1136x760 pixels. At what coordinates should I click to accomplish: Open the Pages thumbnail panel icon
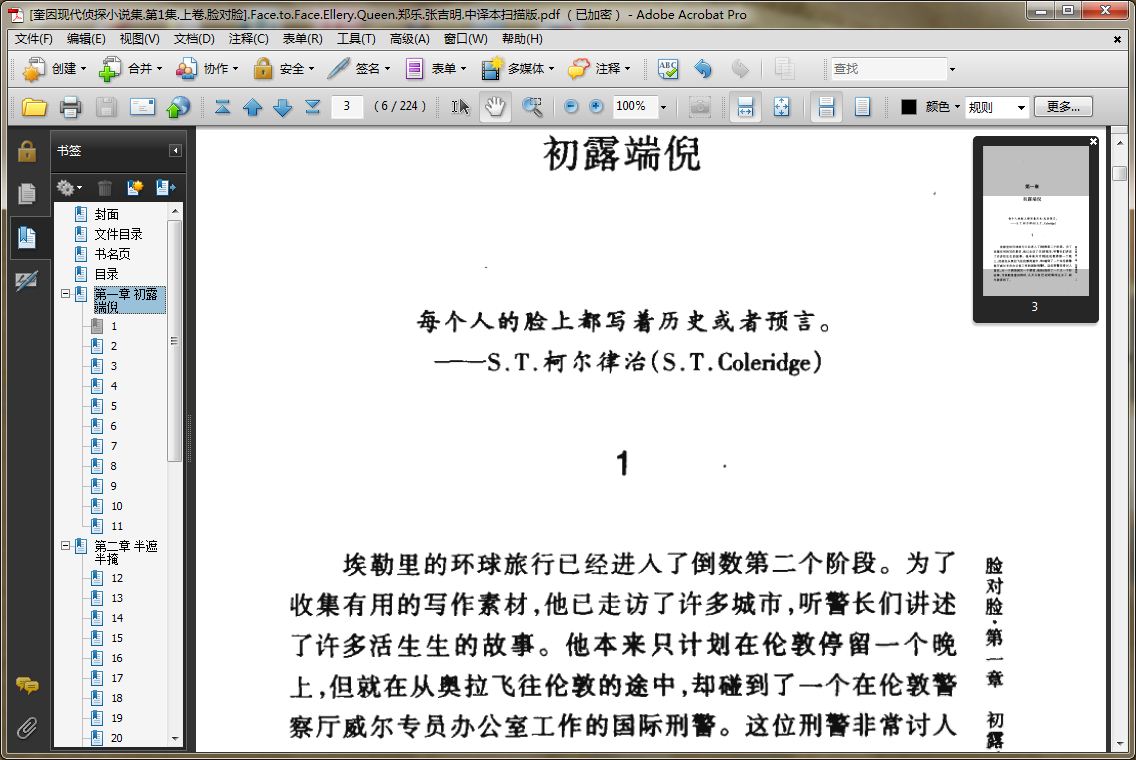27,194
